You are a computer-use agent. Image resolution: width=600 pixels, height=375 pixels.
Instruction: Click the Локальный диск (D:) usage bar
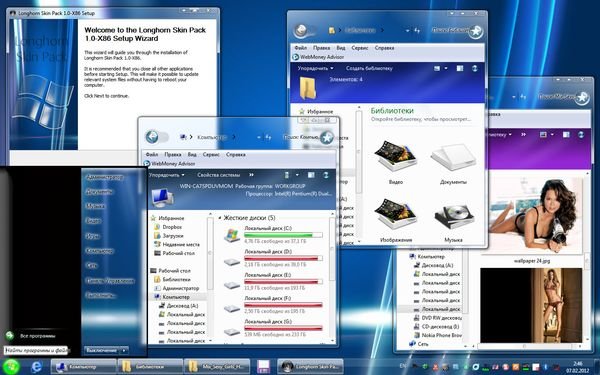click(283, 258)
